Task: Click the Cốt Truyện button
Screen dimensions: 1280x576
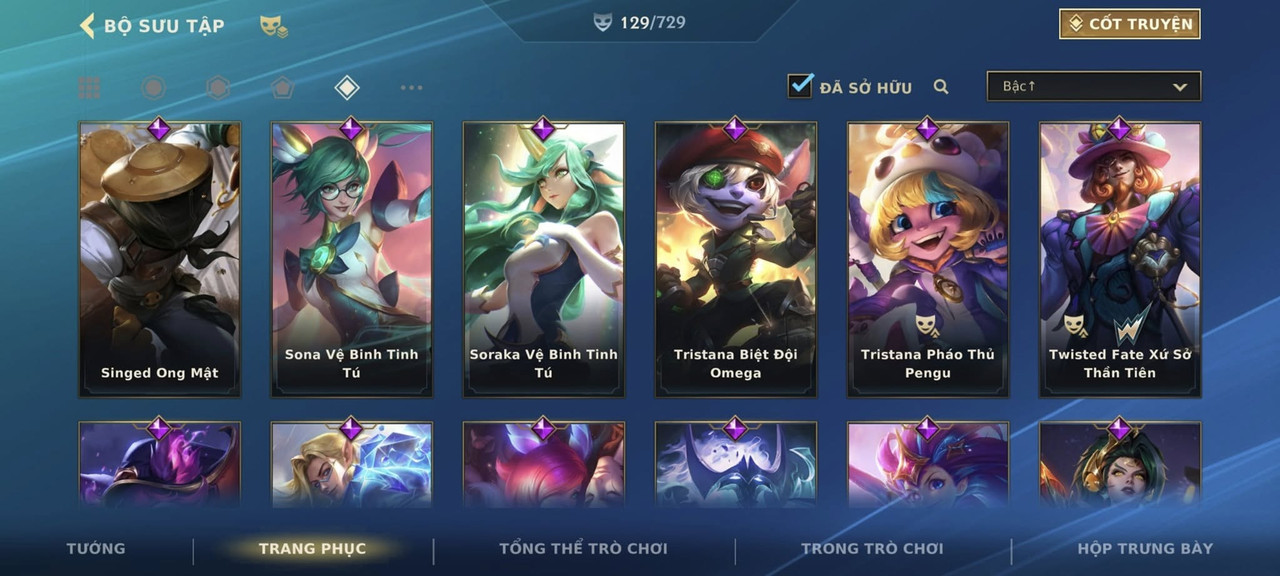Action: [x=1130, y=24]
